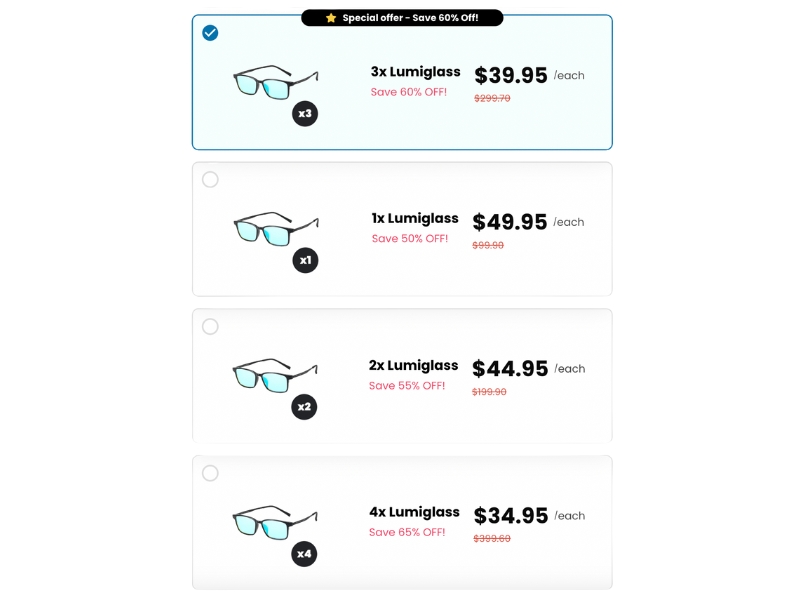Screen dimensions: 800x600
Task: Click the Save 55% OFF! label
Action: [407, 386]
